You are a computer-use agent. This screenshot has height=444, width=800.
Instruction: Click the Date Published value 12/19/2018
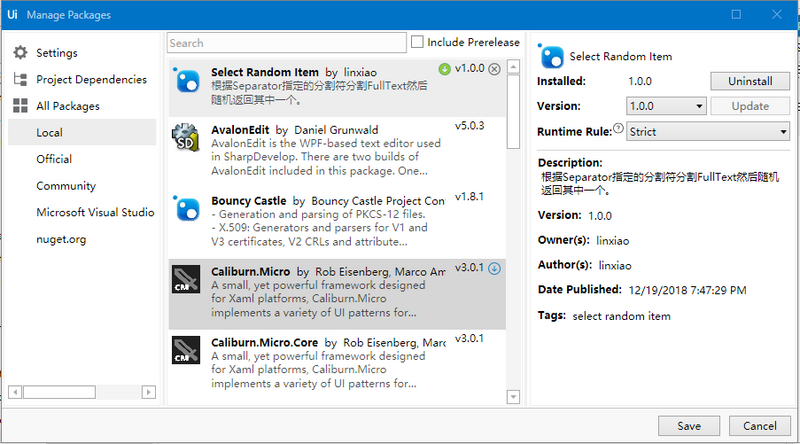pos(687,290)
